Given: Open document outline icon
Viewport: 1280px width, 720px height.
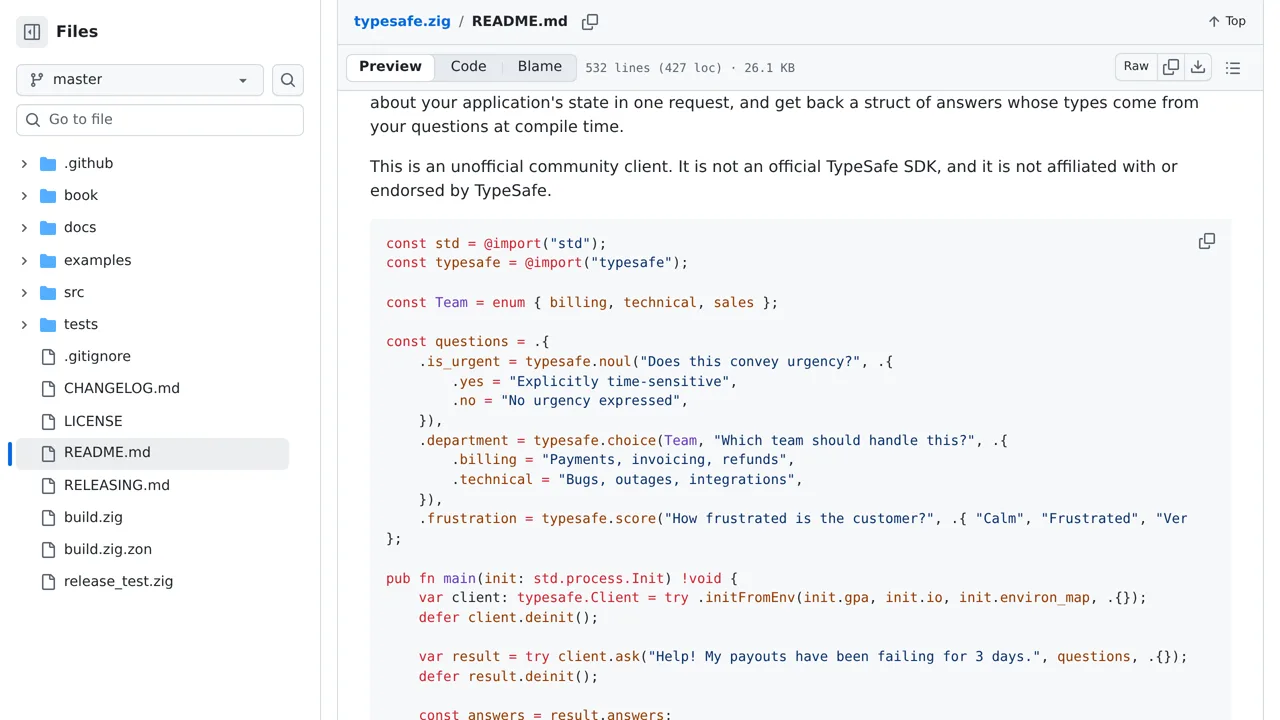Looking at the screenshot, I should [x=1233, y=68].
